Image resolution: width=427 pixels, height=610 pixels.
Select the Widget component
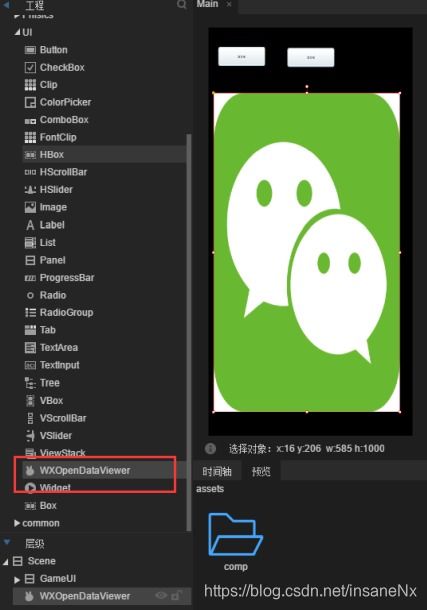pos(55,488)
